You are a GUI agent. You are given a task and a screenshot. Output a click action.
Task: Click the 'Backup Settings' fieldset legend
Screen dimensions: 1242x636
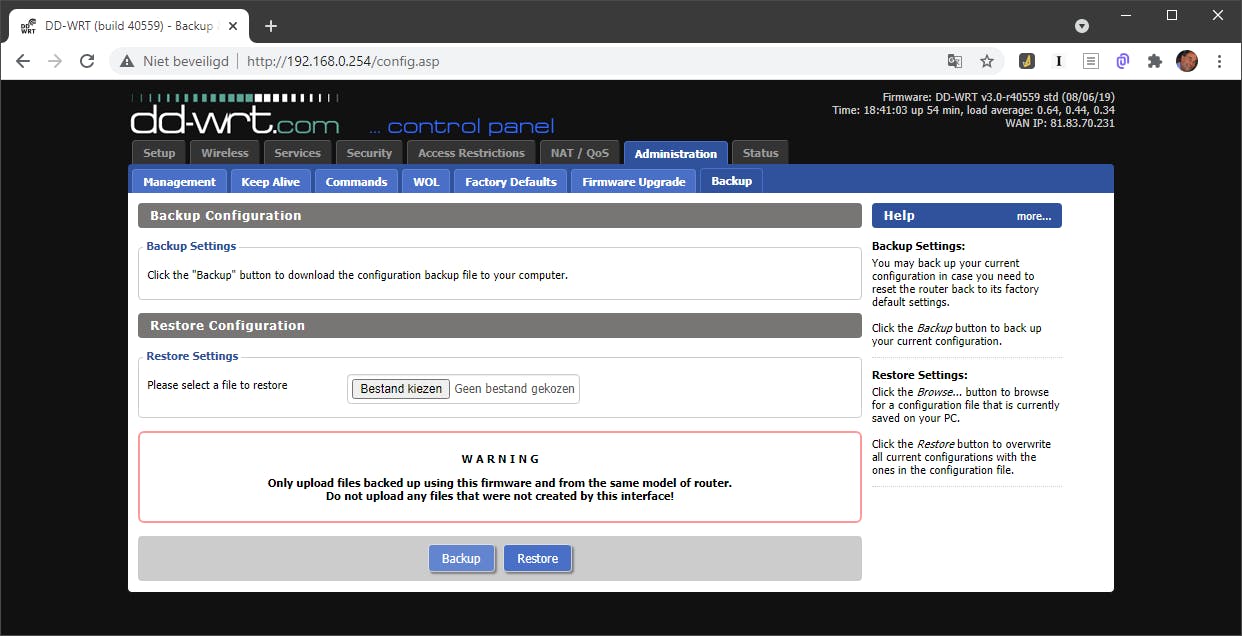click(191, 246)
